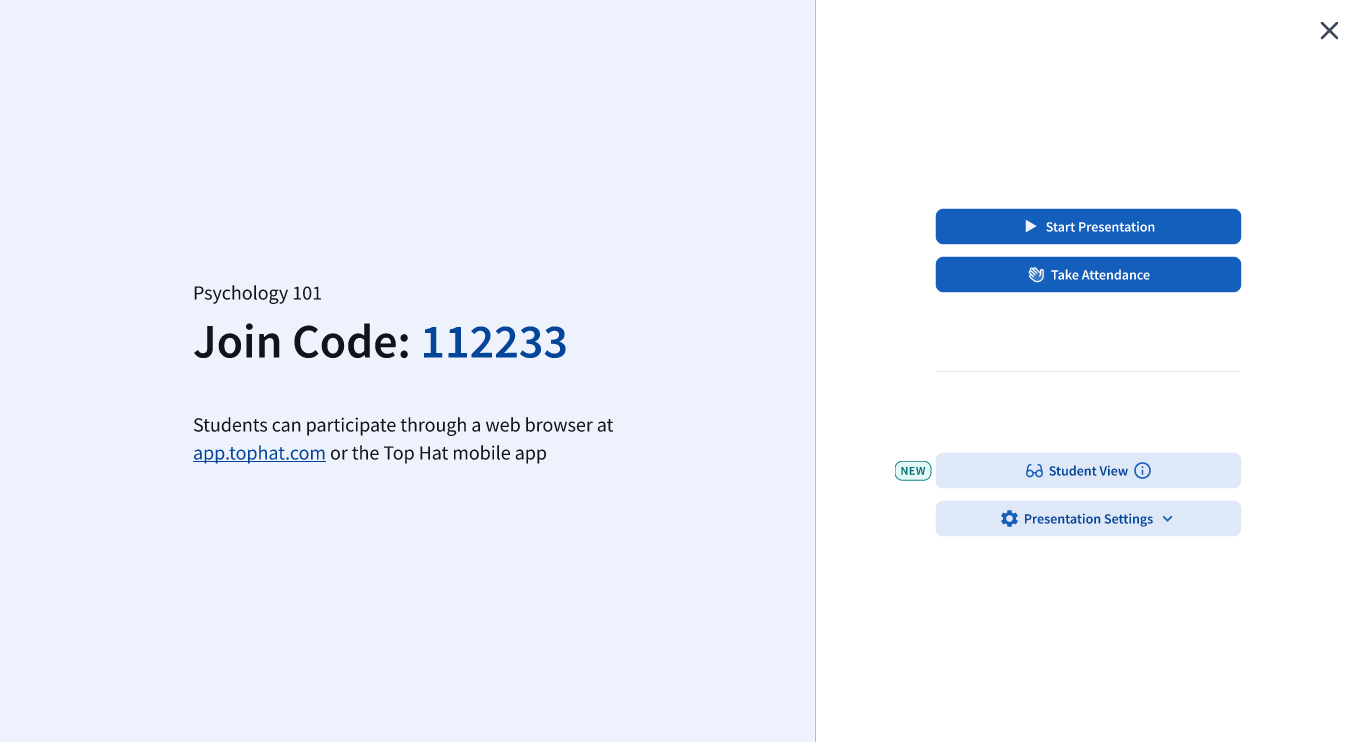This screenshot has height=742, width=1357.
Task: Click the play triangle icon
Action: tap(1031, 227)
